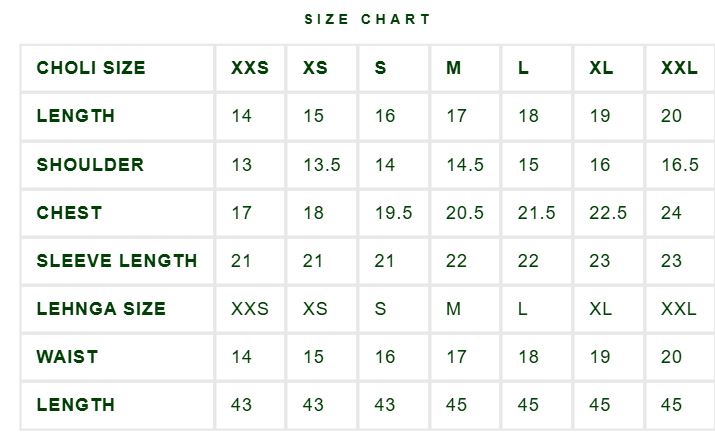The height and width of the screenshot is (443, 715).
Task: Select the CHOLI SIZE header cell
Action: [117, 68]
